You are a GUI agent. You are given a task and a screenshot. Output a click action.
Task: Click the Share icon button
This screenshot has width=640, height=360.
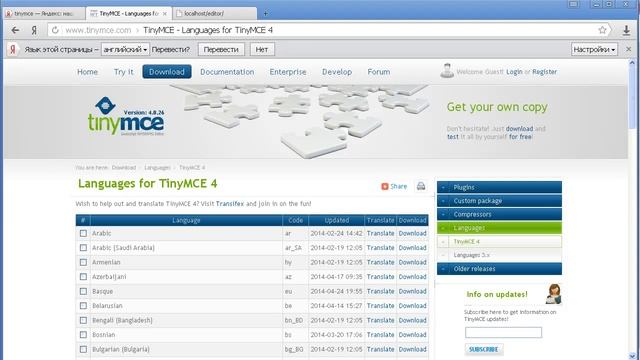[394, 186]
